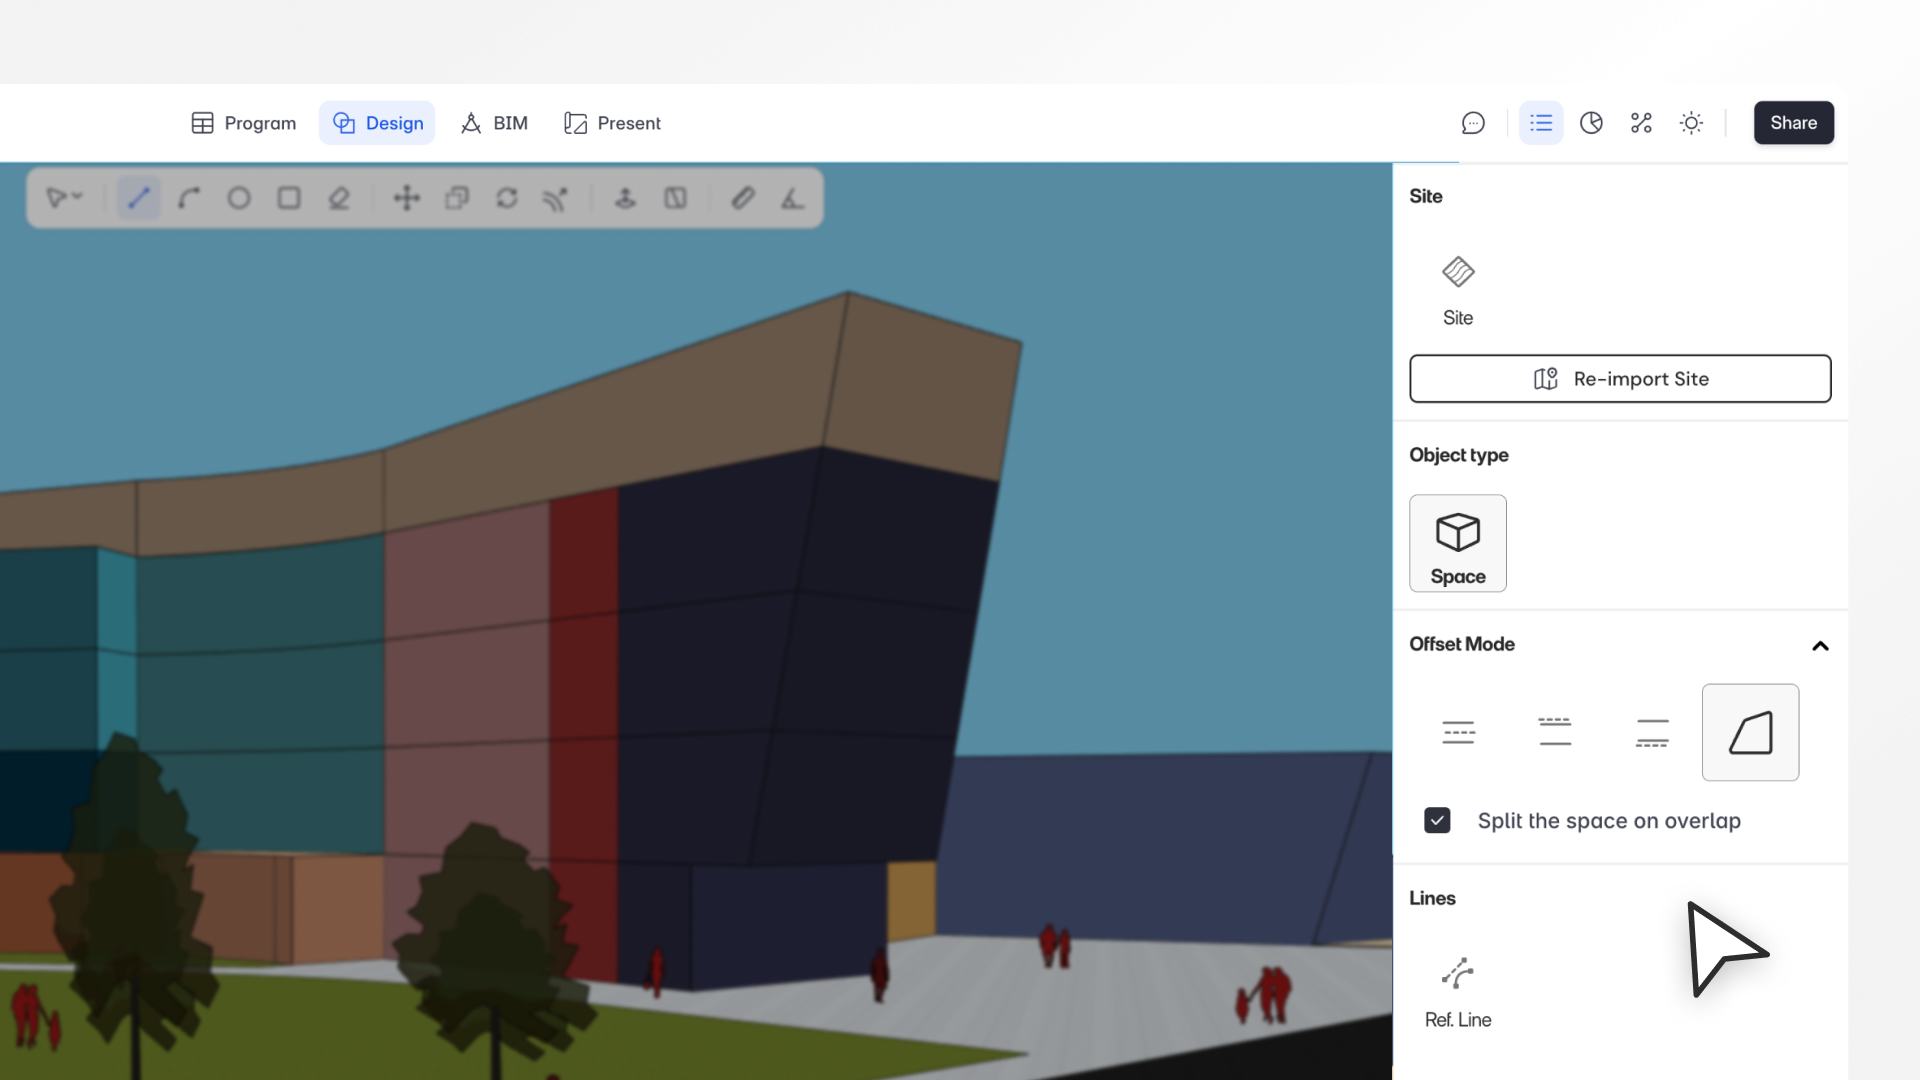Collapse the Offset Mode section
The width and height of the screenshot is (1920, 1080).
(x=1820, y=646)
